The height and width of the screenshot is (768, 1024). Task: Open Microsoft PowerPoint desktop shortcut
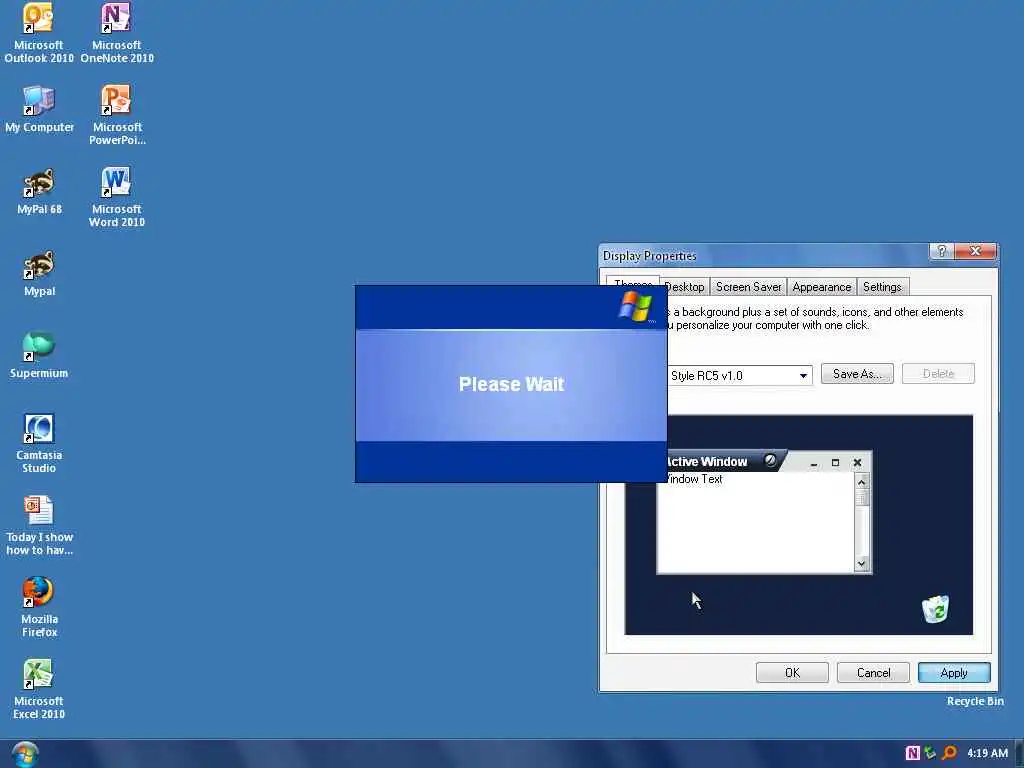[x=117, y=115]
